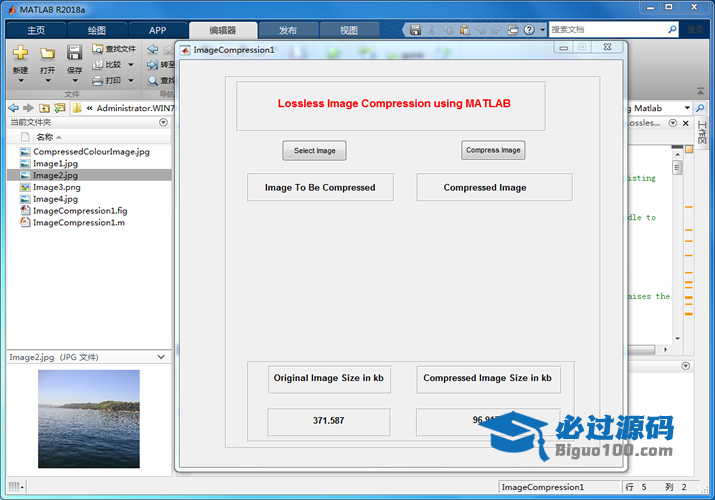Open the 新建 dropdown arrow
Screen dimensions: 715x500
[21, 81]
